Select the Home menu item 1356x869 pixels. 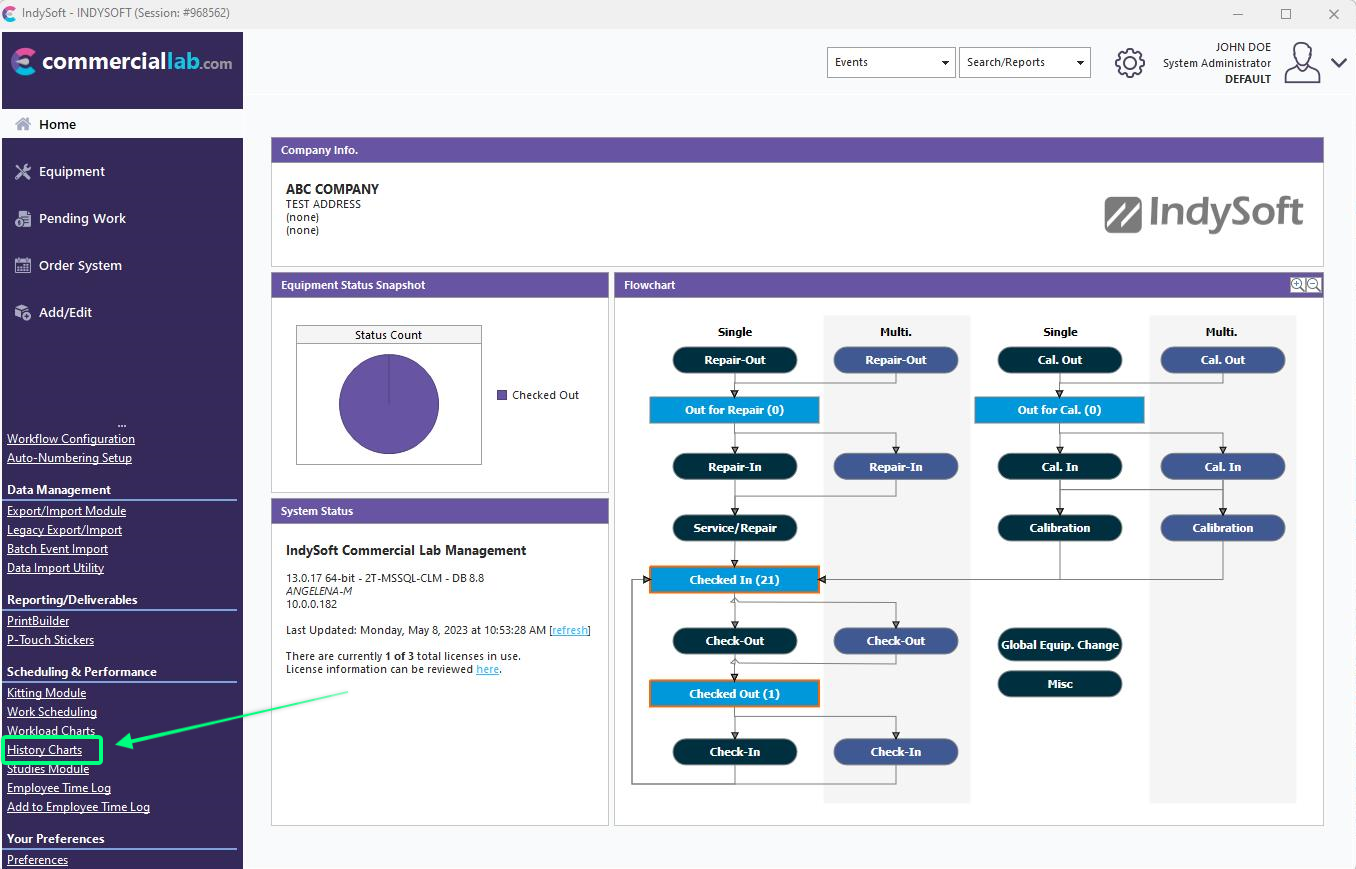pos(57,125)
